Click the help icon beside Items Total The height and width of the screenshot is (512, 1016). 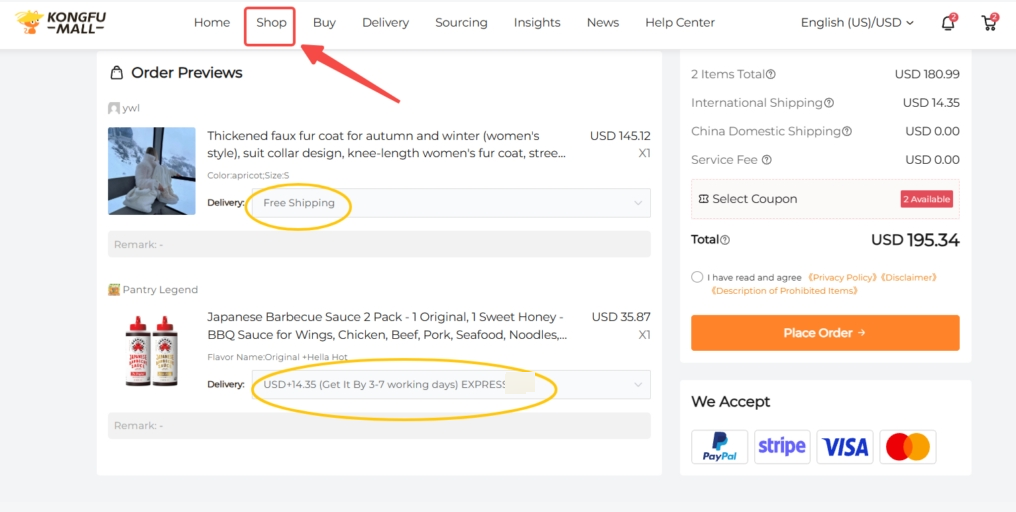[771, 75]
